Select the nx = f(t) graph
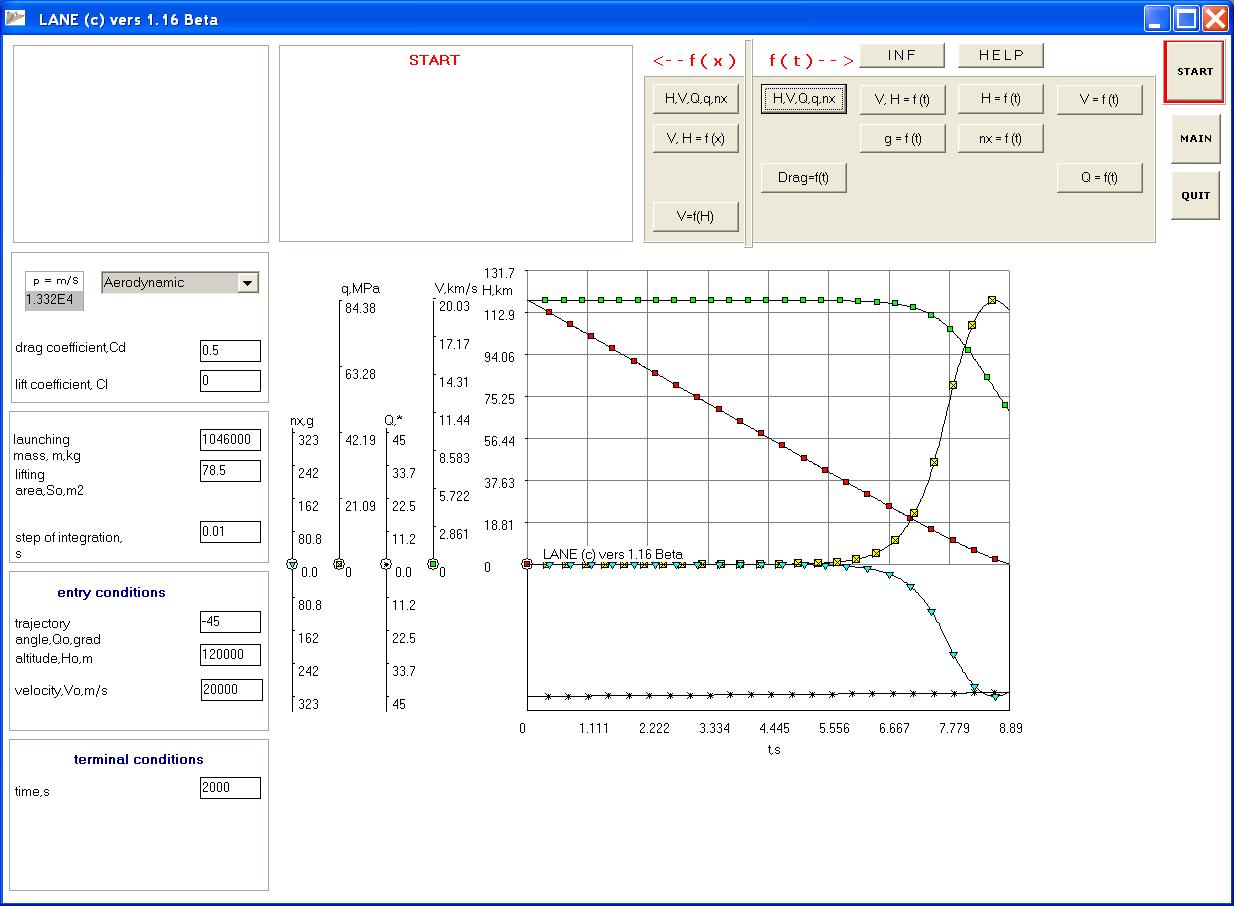The image size is (1234, 906). coord(1000,139)
